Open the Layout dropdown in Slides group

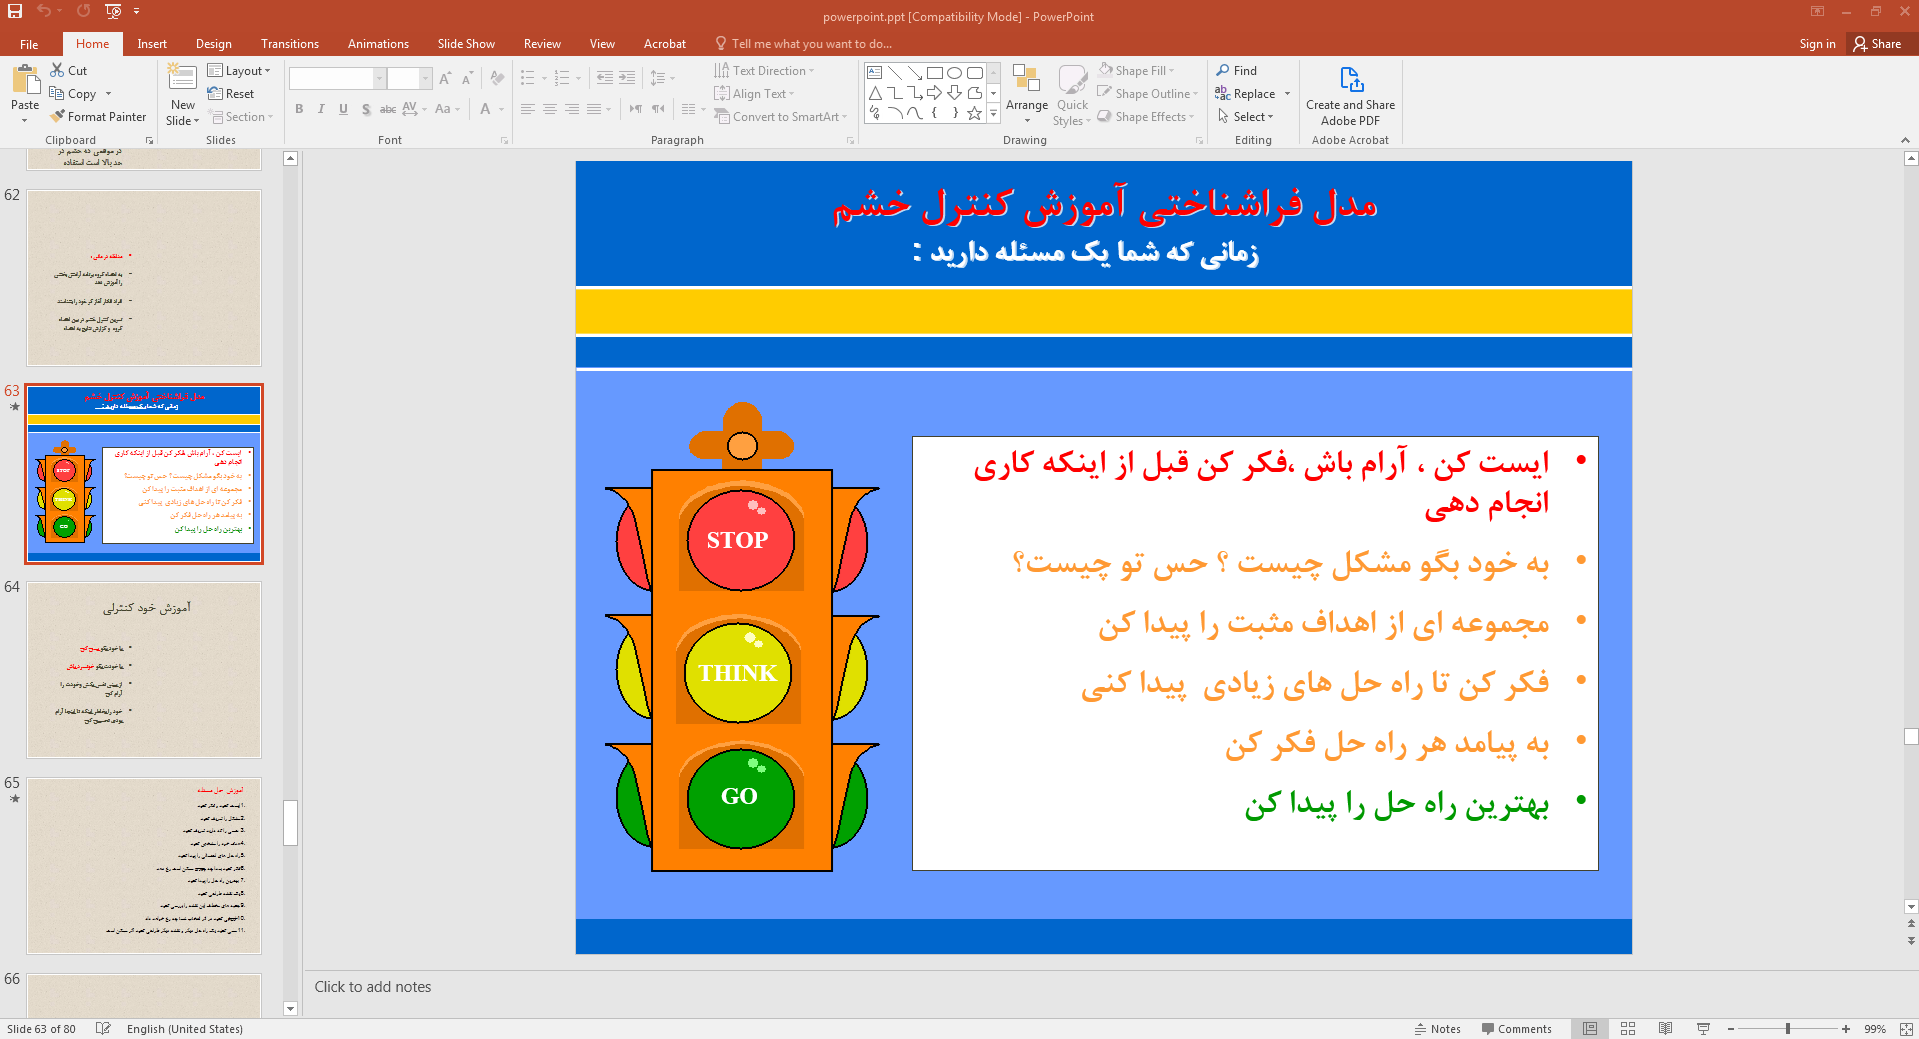[240, 70]
